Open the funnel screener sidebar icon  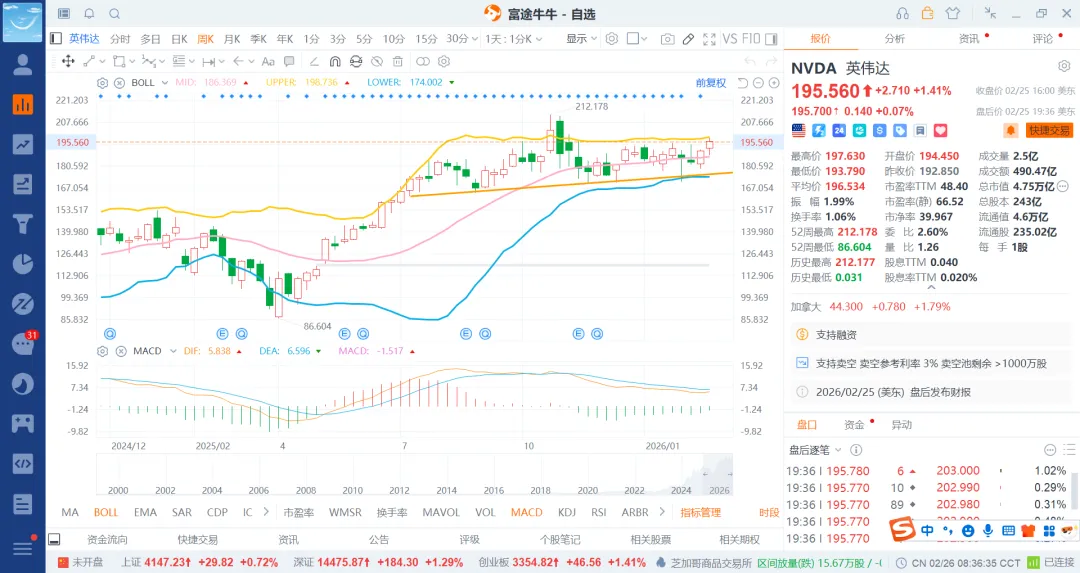click(23, 224)
